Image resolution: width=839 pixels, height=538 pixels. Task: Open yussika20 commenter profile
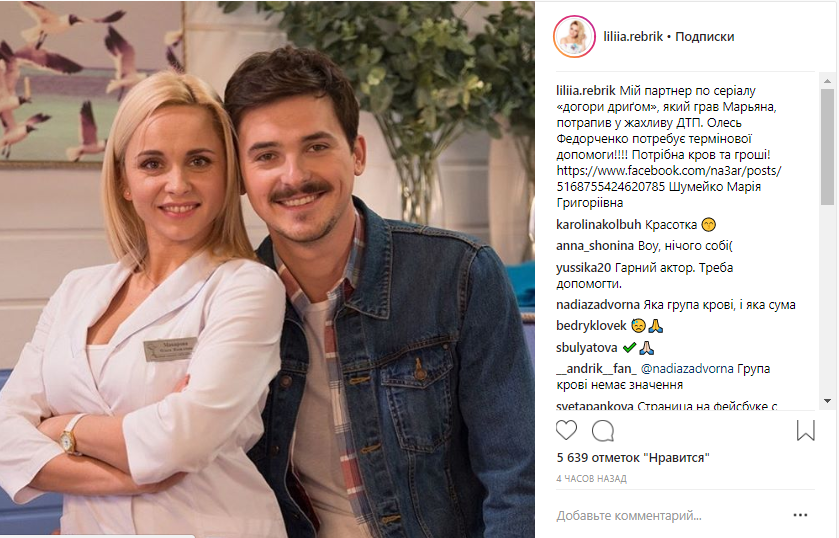coord(583,267)
